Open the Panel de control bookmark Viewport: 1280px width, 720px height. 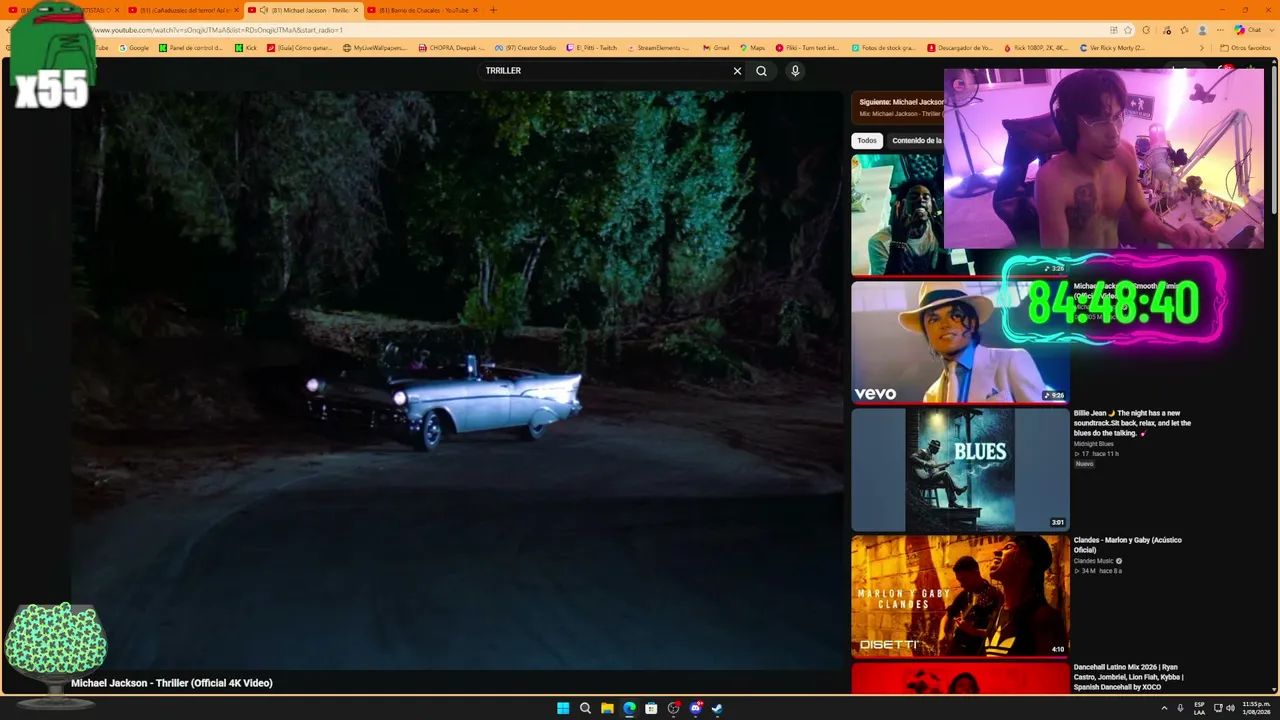click(x=191, y=47)
